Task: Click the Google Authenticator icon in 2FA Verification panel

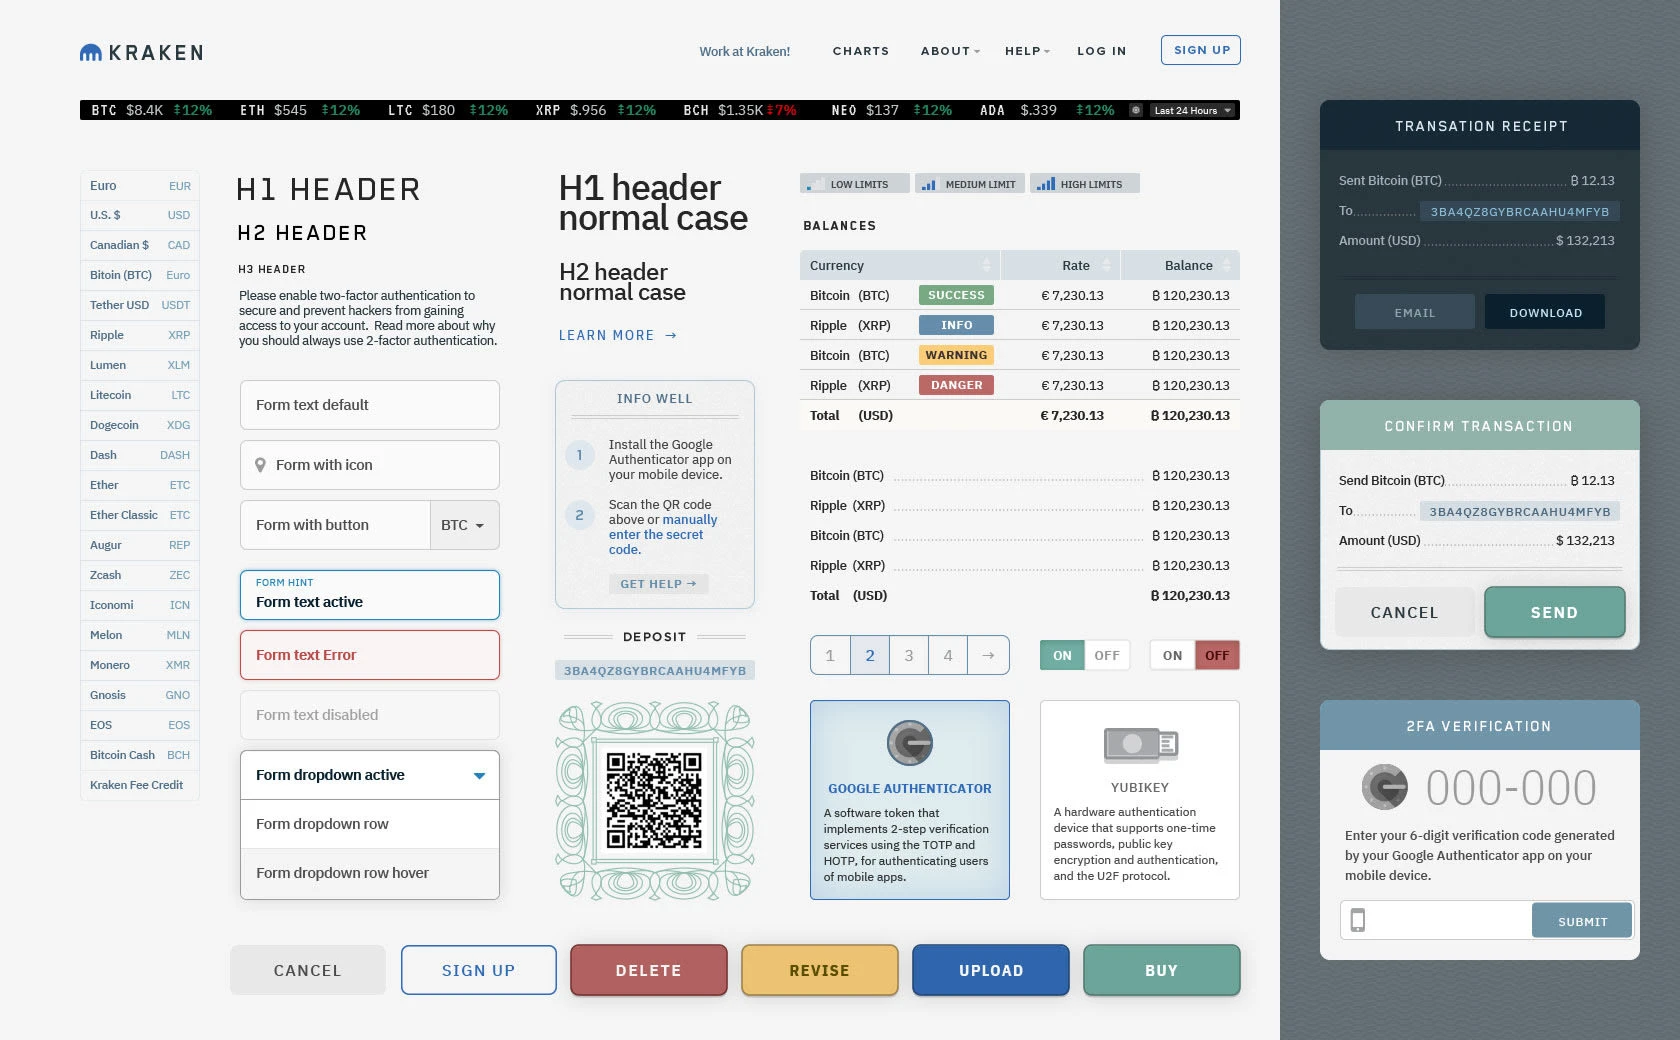Action: [x=1385, y=787]
